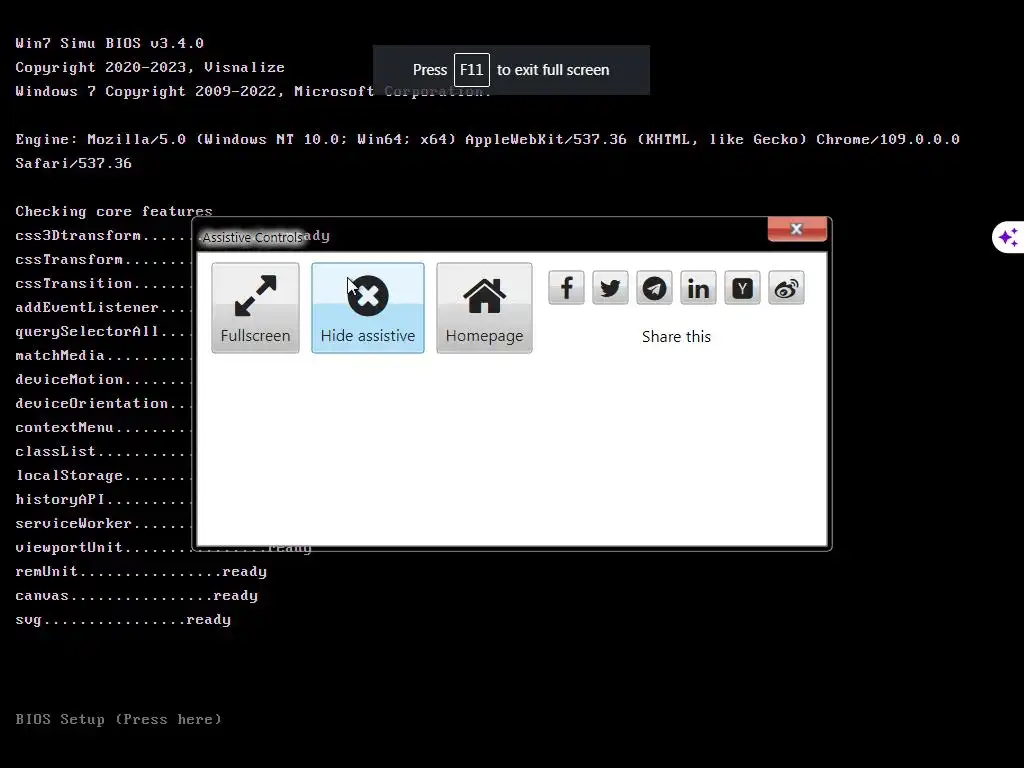The height and width of the screenshot is (768, 1024).
Task: Click the "Win7 Simu BIOS v3.4.0" line
Action: (110, 43)
